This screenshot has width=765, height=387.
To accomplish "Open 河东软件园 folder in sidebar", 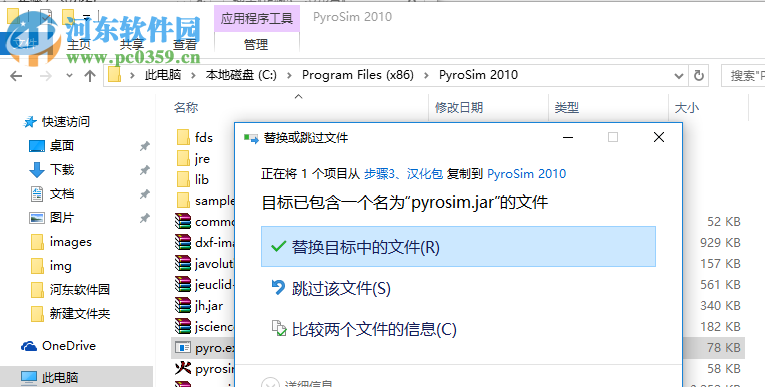I will pyautogui.click(x=80, y=289).
